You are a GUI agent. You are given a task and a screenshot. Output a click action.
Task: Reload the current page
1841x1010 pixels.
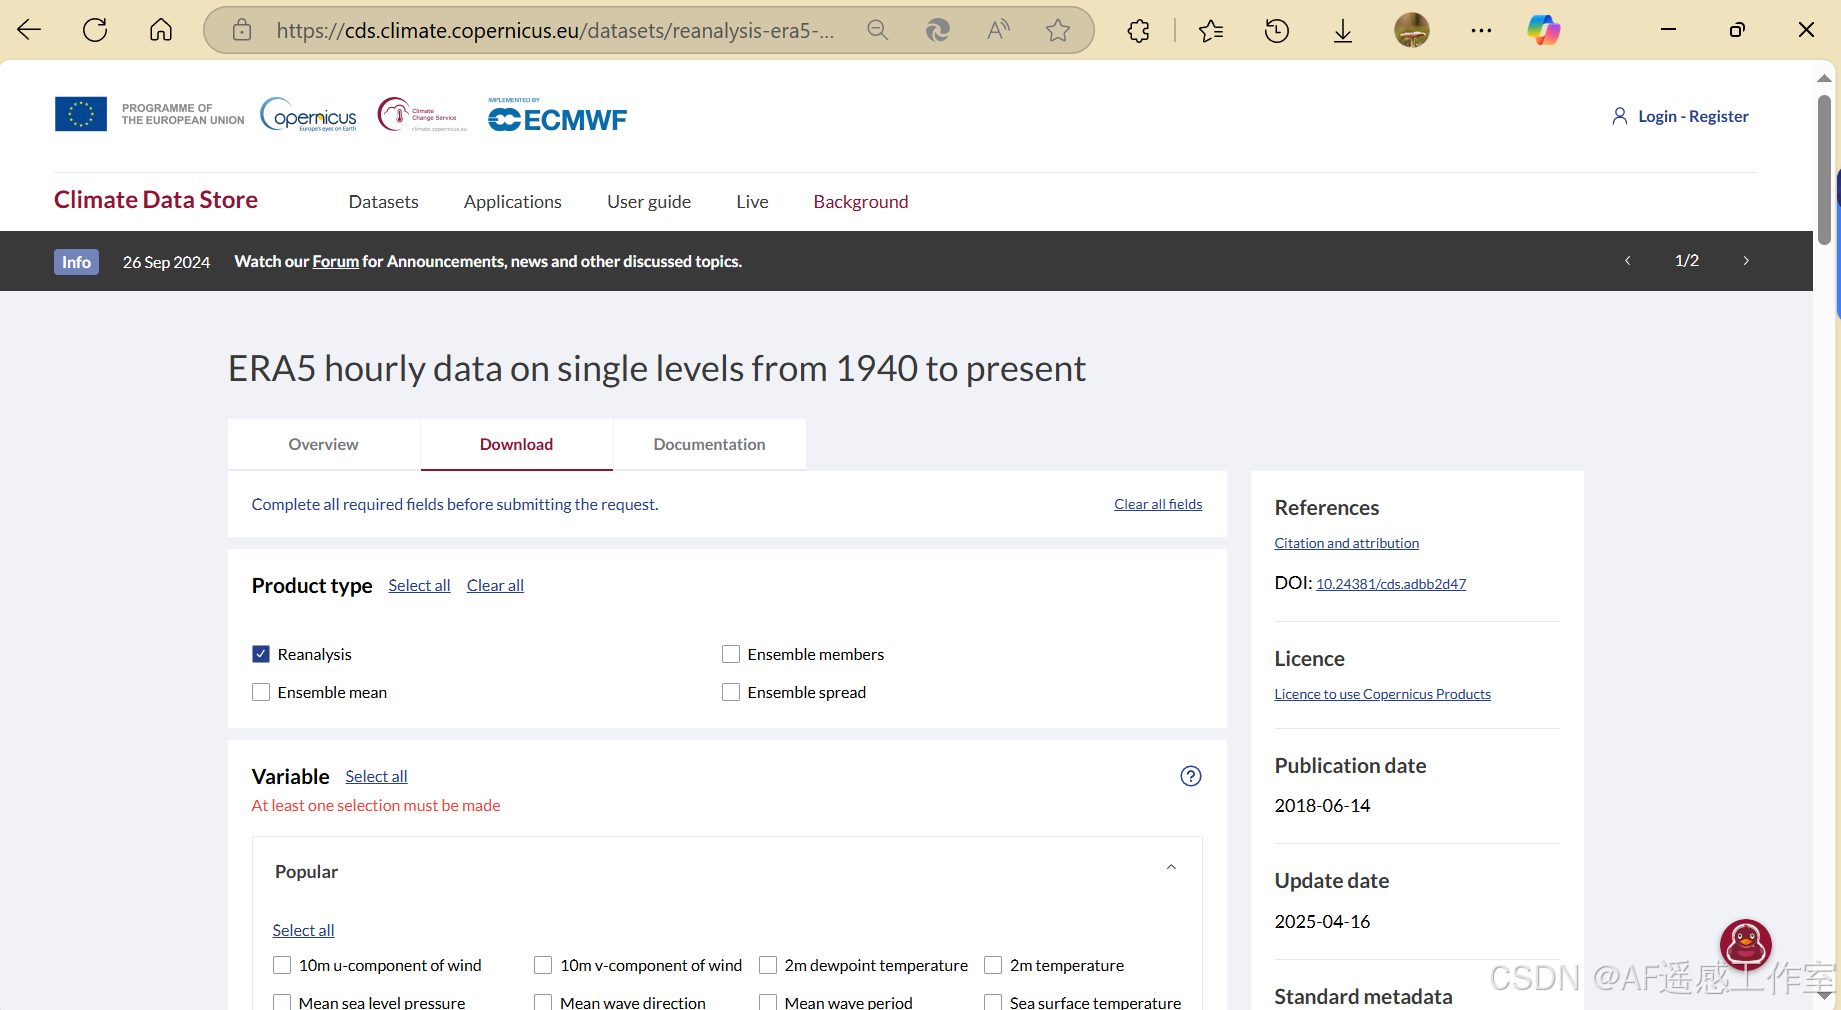coord(95,30)
